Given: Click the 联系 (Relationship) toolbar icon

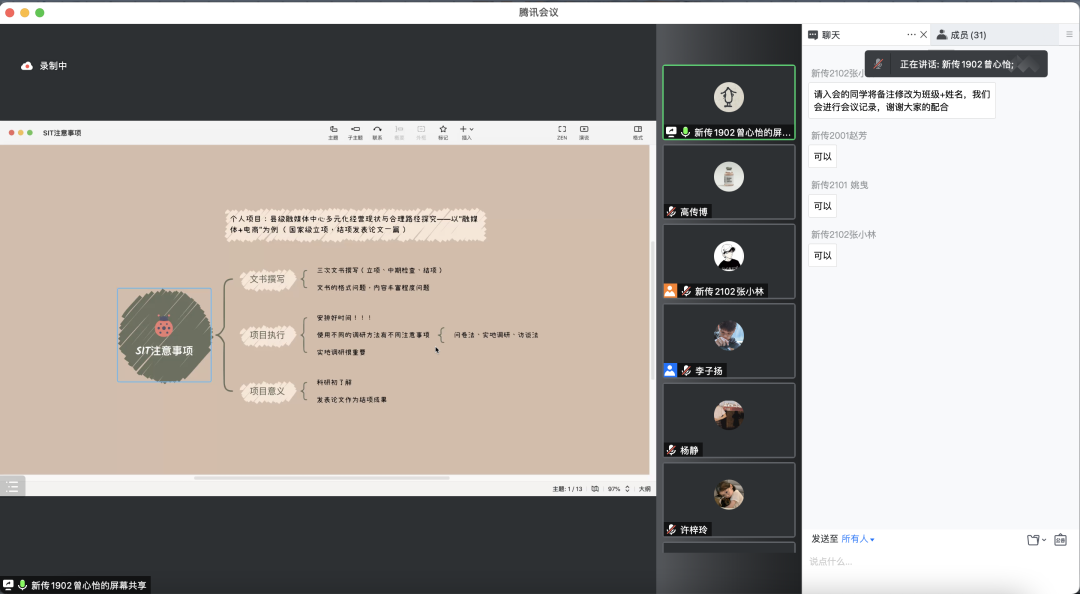Looking at the screenshot, I should pos(377,131).
